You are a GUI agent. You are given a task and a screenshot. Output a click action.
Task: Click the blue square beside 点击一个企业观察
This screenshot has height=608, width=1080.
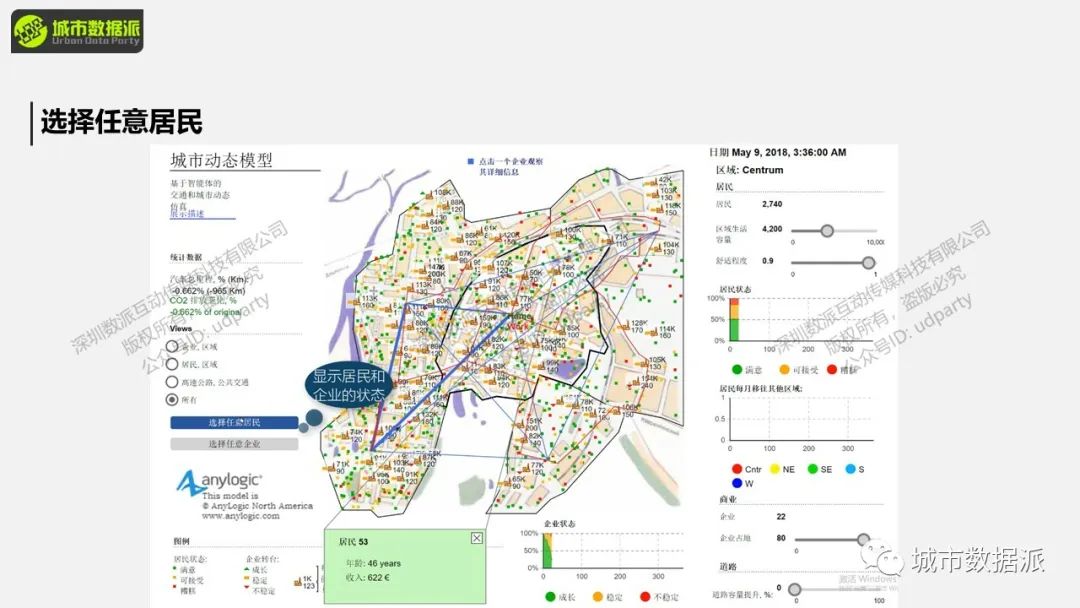click(471, 162)
